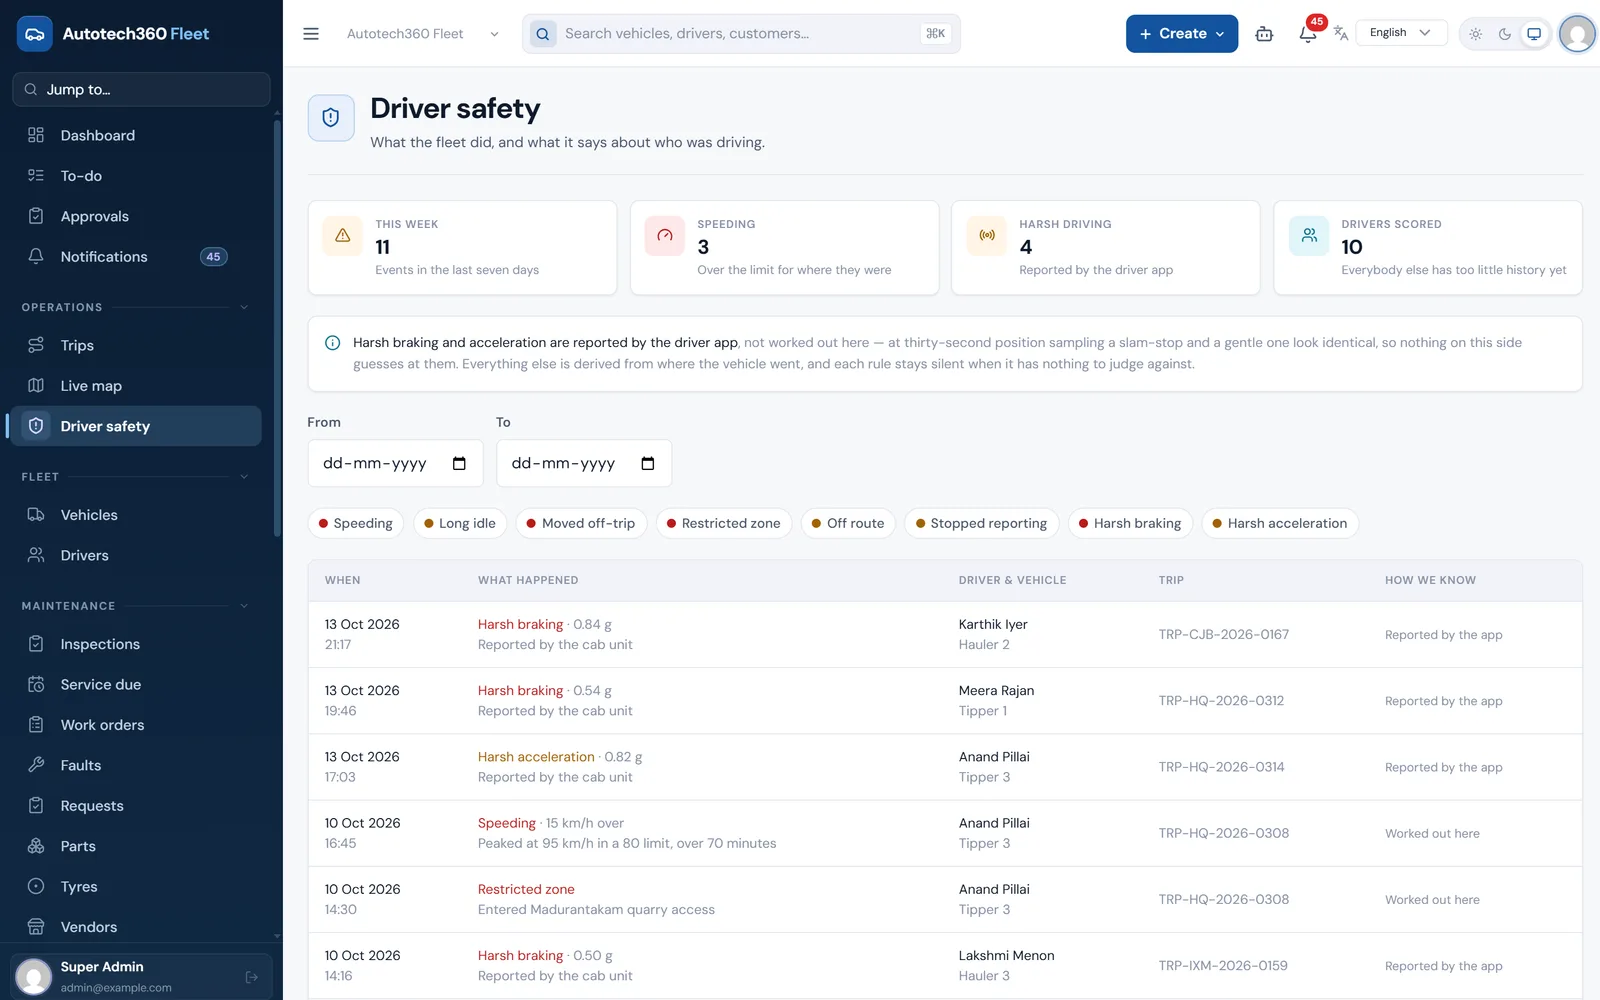Click the Autotech360 Fleet car logo

35,34
